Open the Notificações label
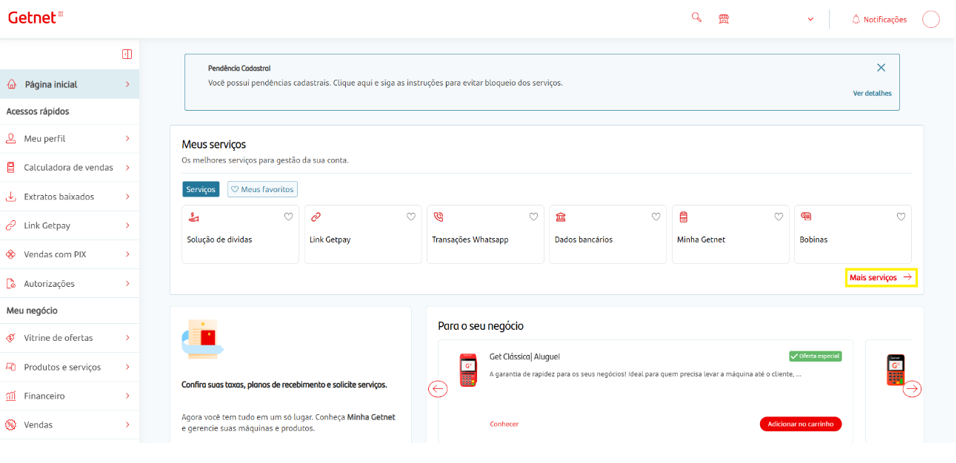 click(885, 20)
